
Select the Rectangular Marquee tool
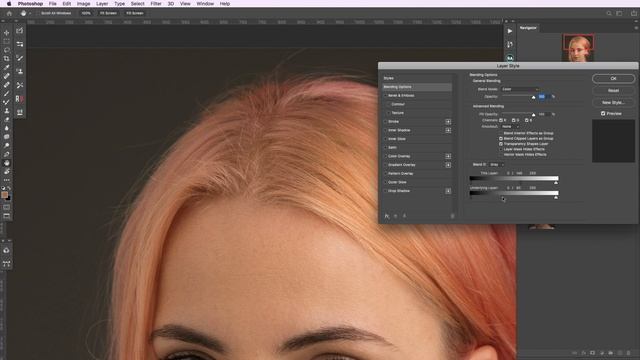point(7,41)
